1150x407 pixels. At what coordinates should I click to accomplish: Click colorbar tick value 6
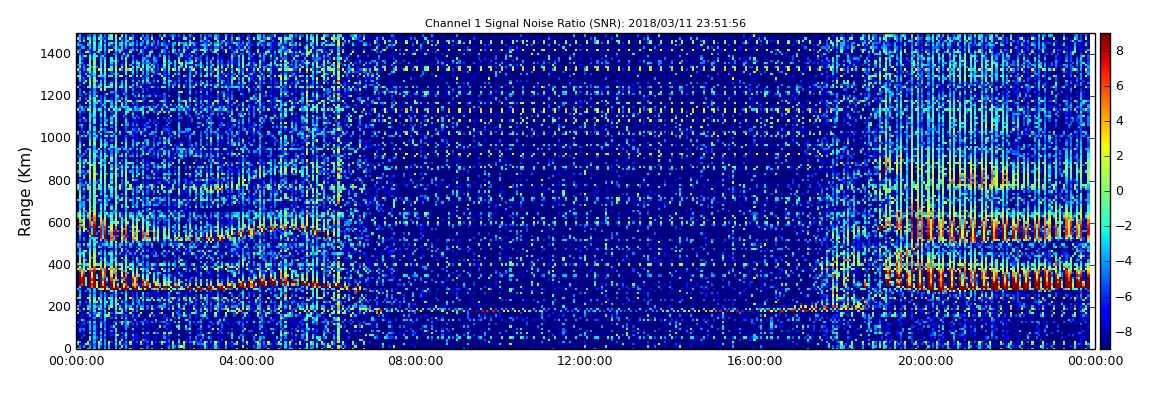click(1120, 86)
